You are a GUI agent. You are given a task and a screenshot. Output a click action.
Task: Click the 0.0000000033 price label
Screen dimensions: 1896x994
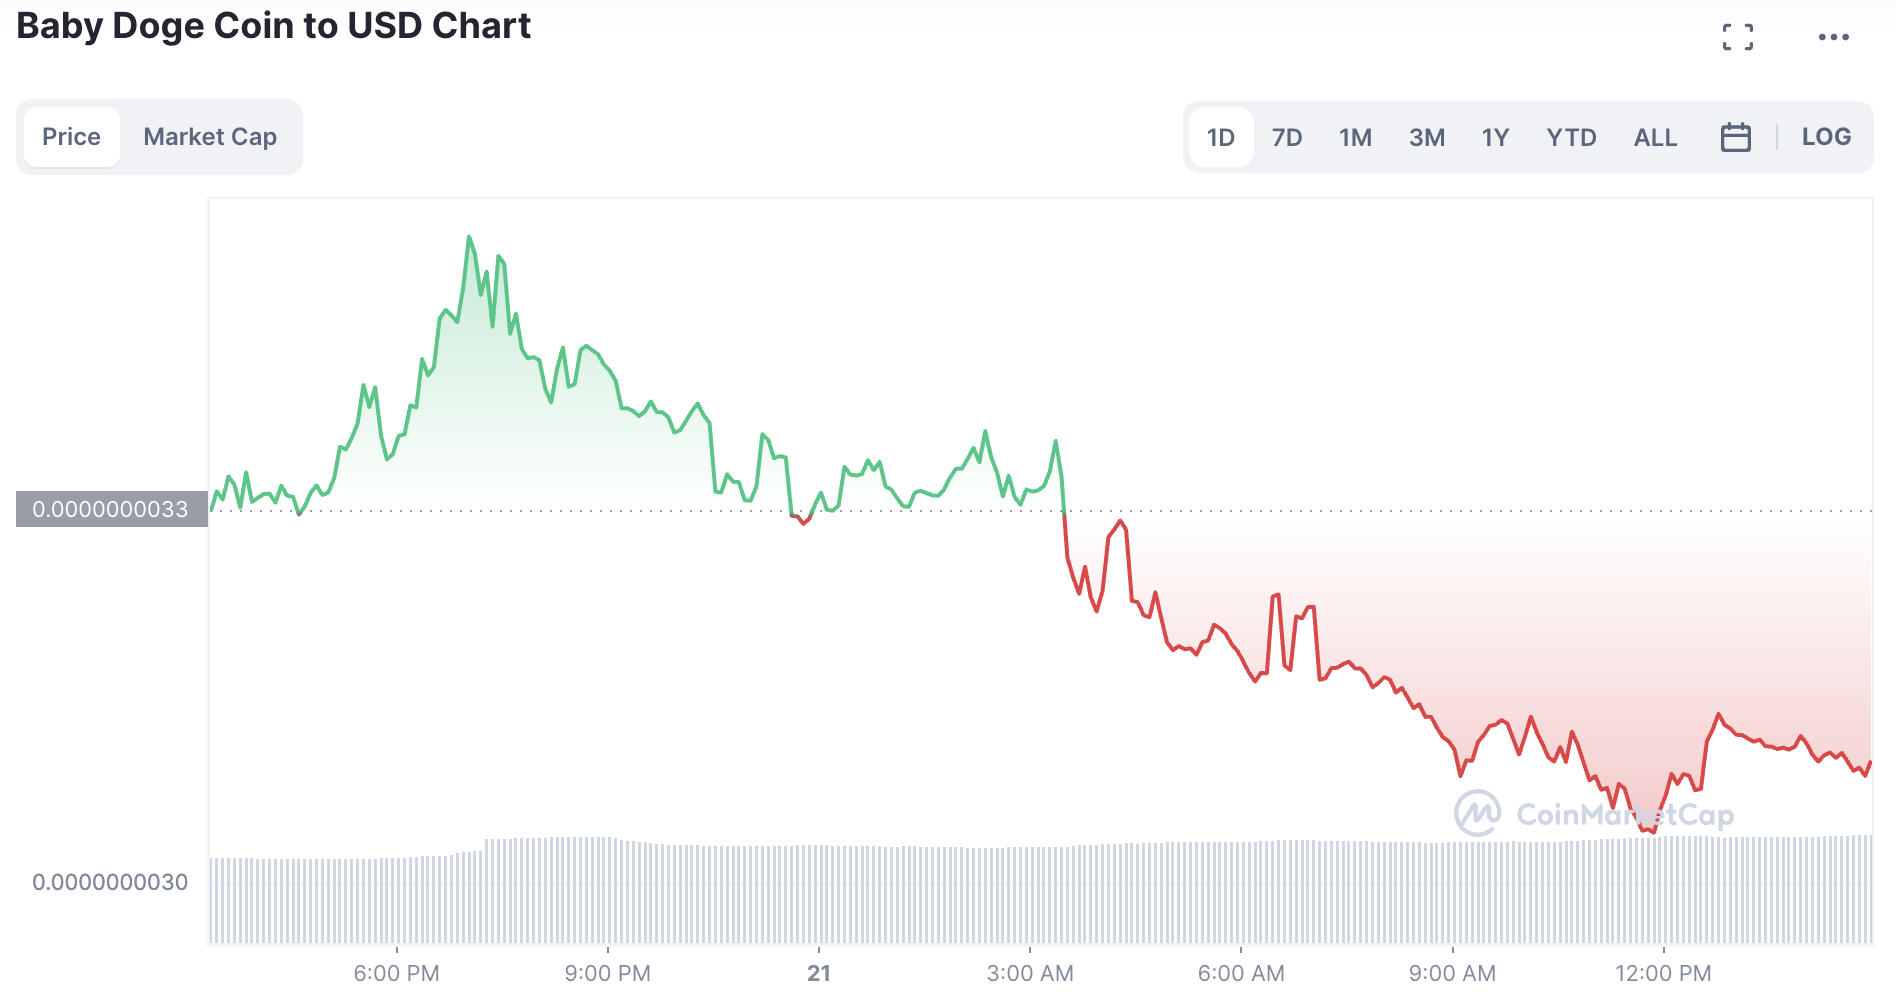tap(111, 509)
